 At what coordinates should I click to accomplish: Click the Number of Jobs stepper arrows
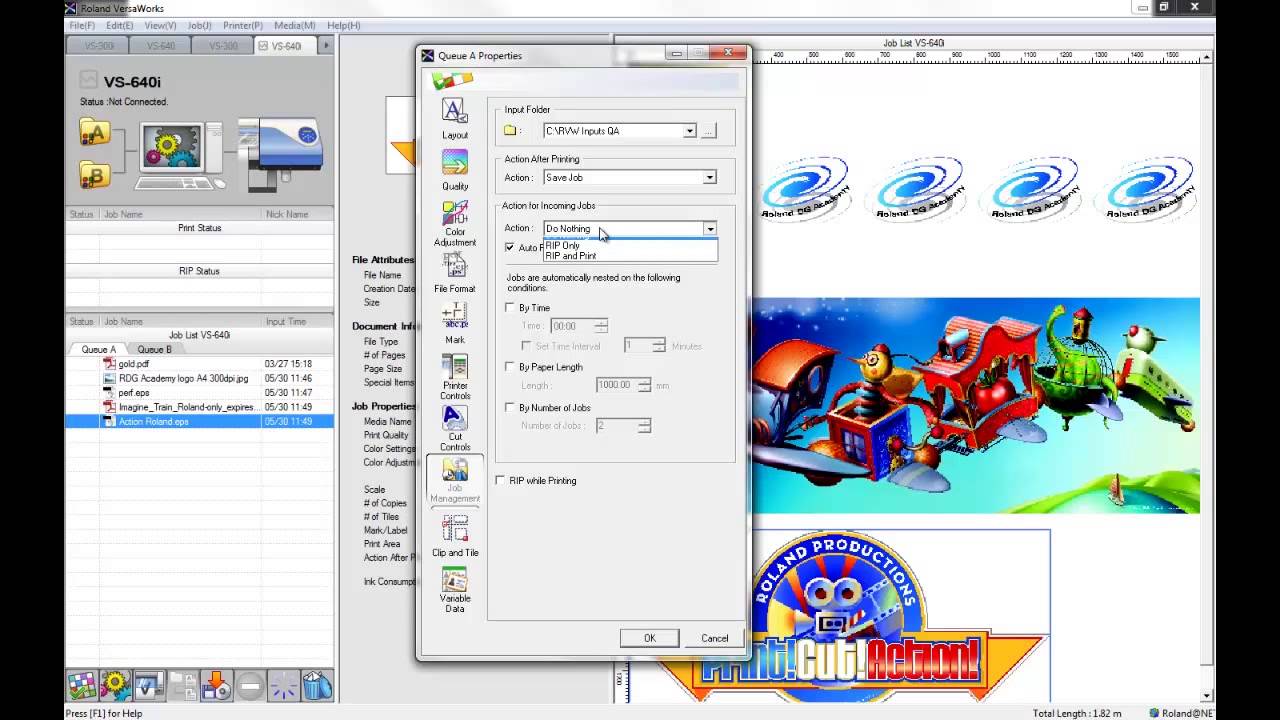coord(645,426)
